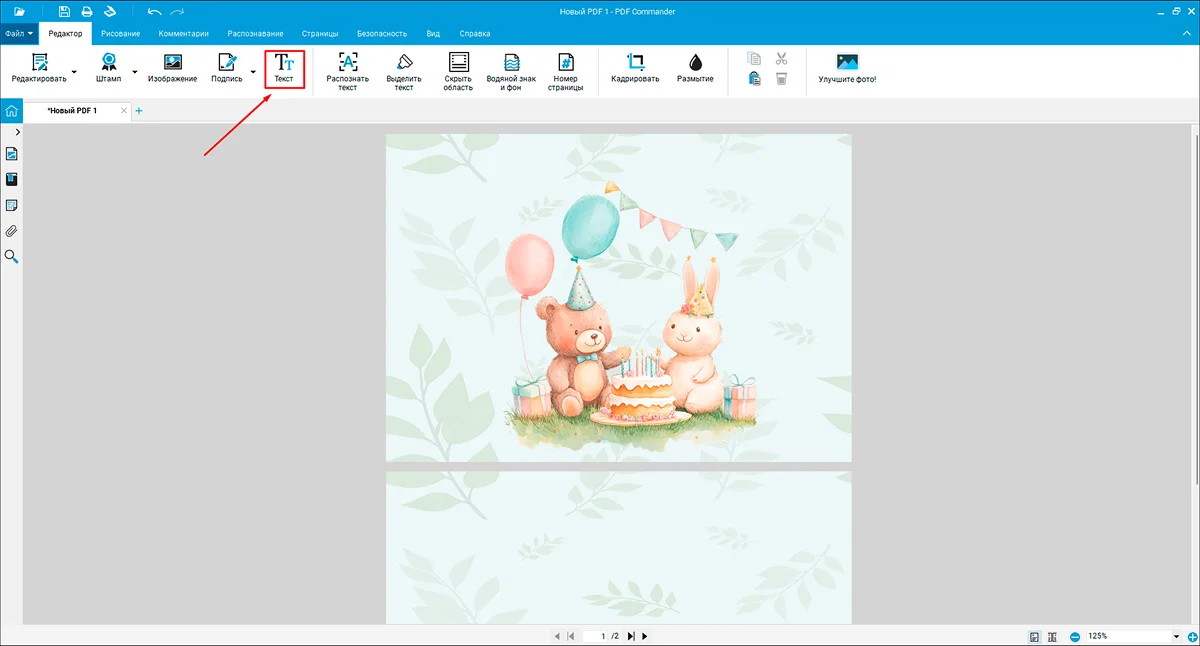Switch to the Безопасность tab
Image resolution: width=1200 pixels, height=646 pixels.
pos(382,33)
